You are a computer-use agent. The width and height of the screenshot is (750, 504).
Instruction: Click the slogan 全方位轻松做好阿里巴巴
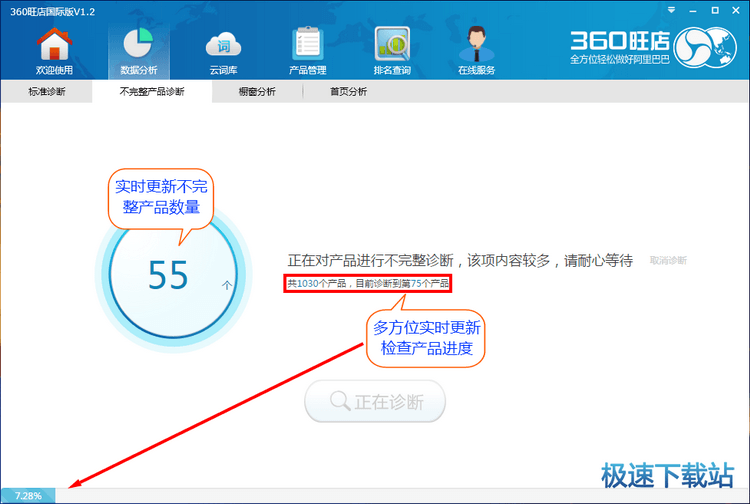(619, 60)
